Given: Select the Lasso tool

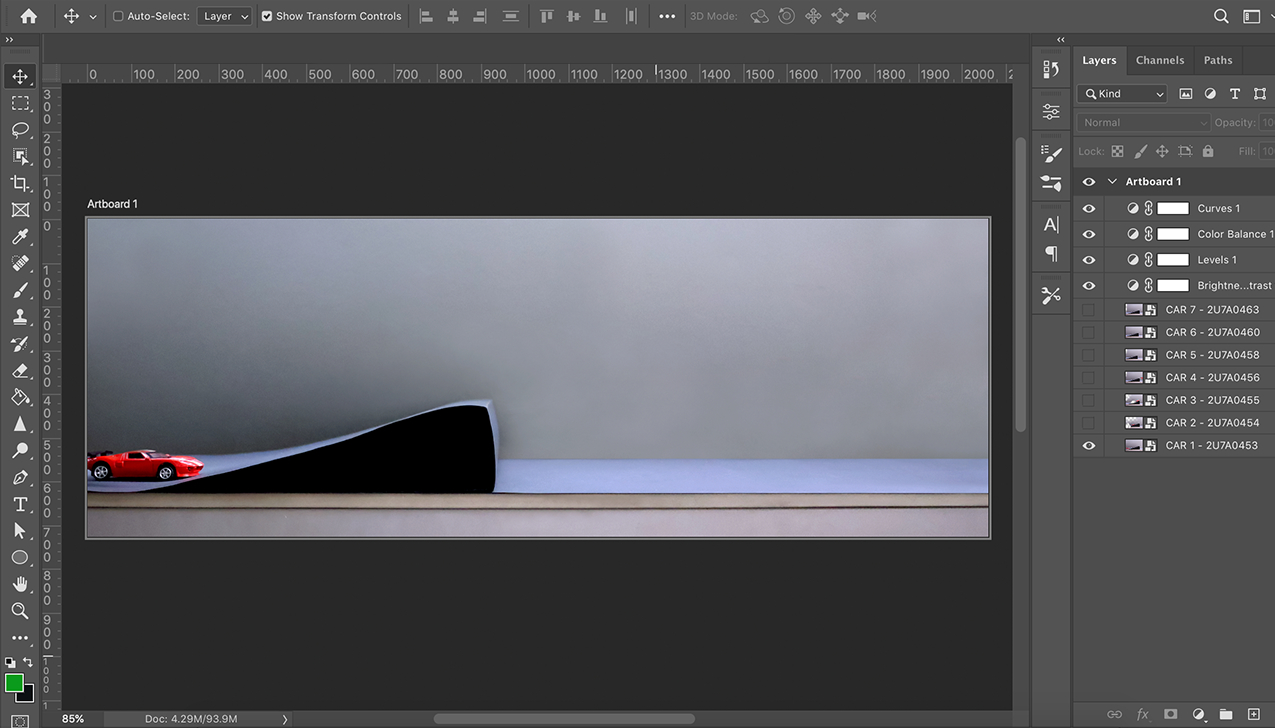Looking at the screenshot, I should [x=20, y=130].
